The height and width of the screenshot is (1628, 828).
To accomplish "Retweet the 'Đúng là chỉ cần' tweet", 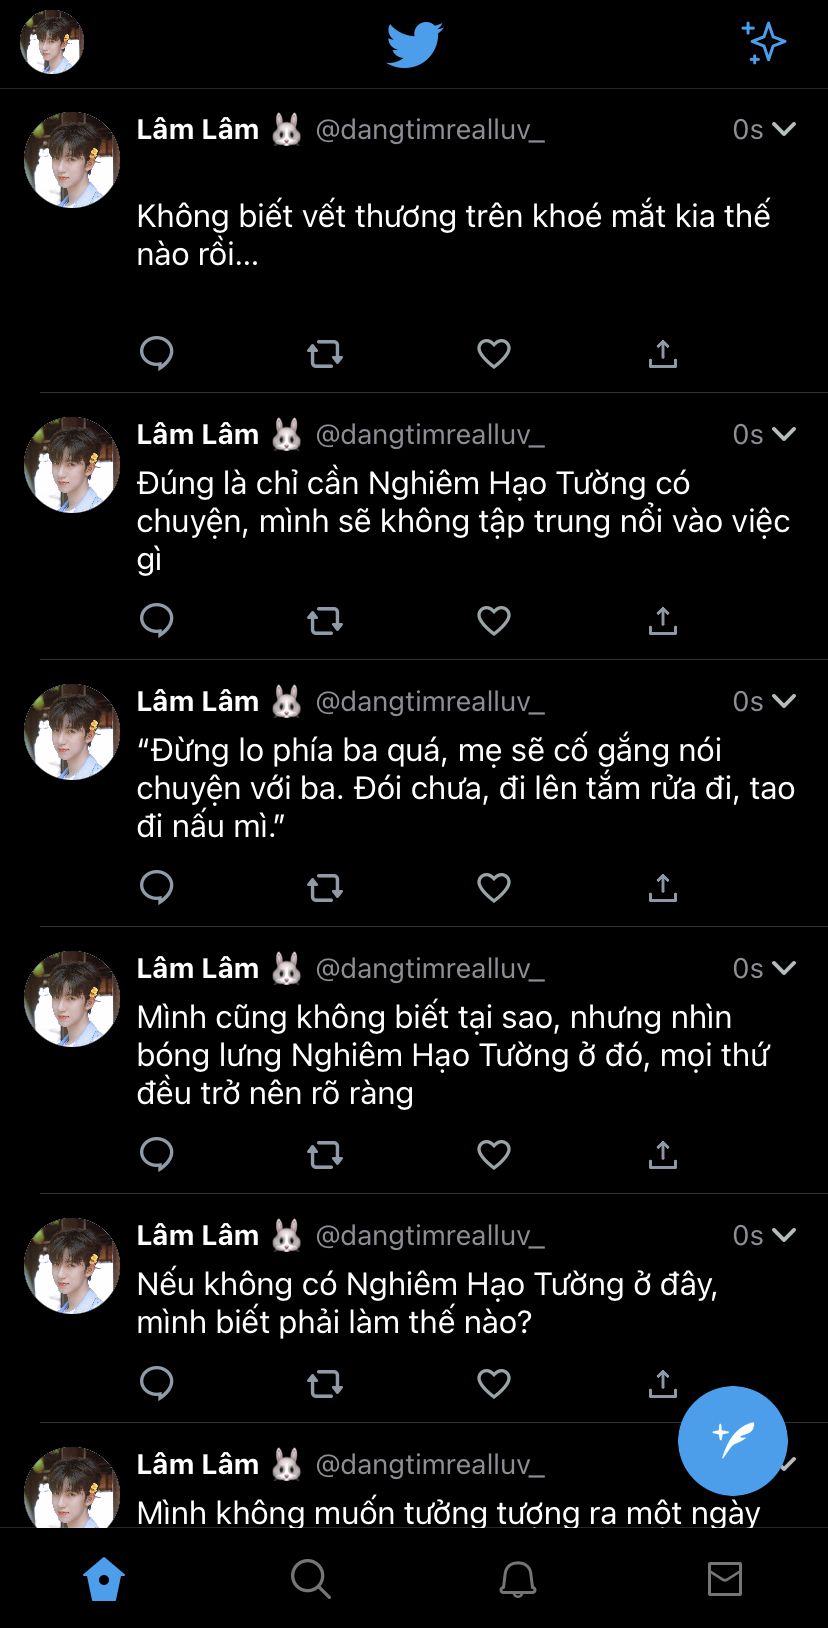I will [x=325, y=621].
